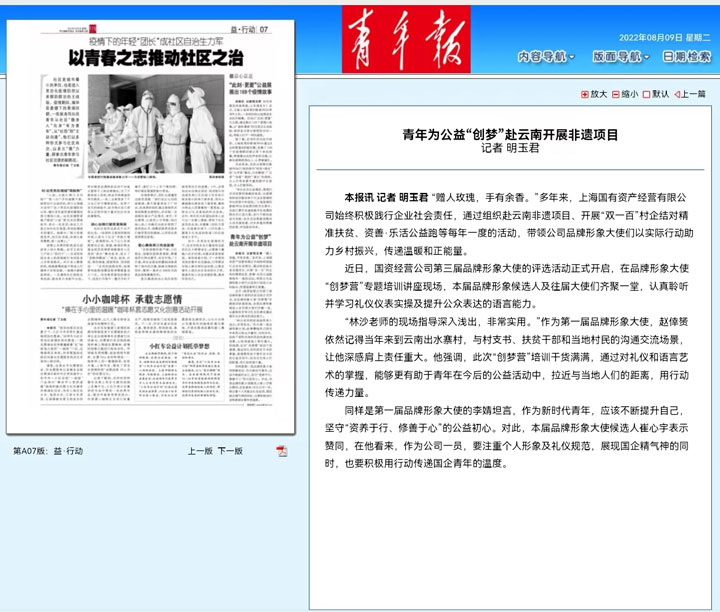Viewport: 720px width, 612px height.
Task: Open the 小小咖啡杯 承载志愿情 article
Action: tap(130, 298)
